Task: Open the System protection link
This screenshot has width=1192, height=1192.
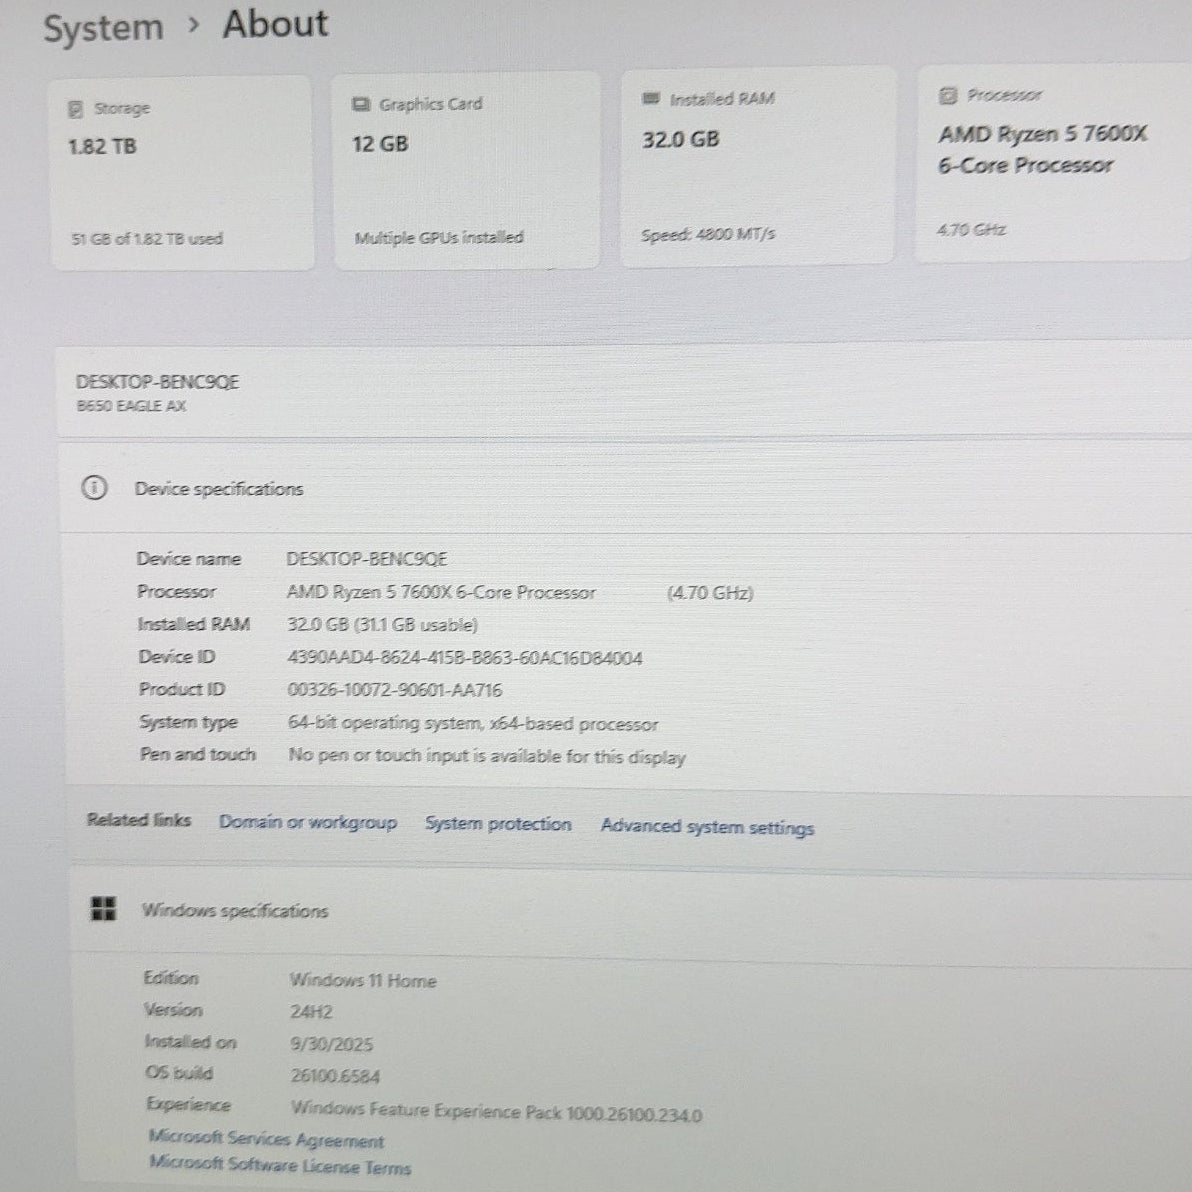Action: coord(498,824)
